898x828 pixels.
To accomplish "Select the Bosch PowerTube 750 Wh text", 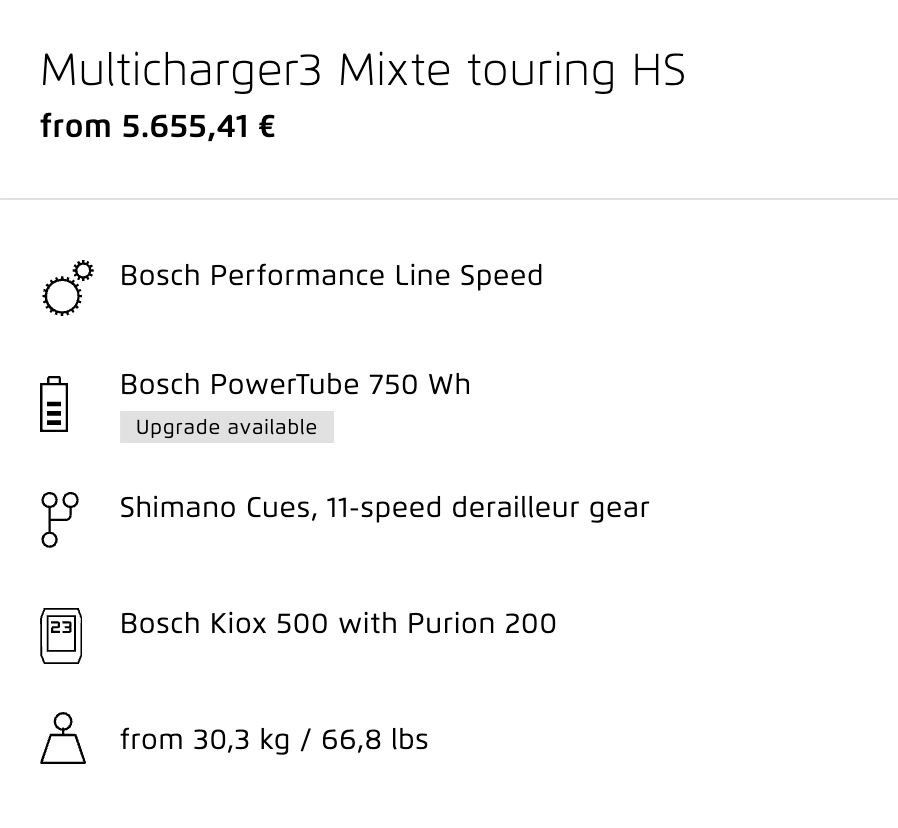I will [295, 384].
